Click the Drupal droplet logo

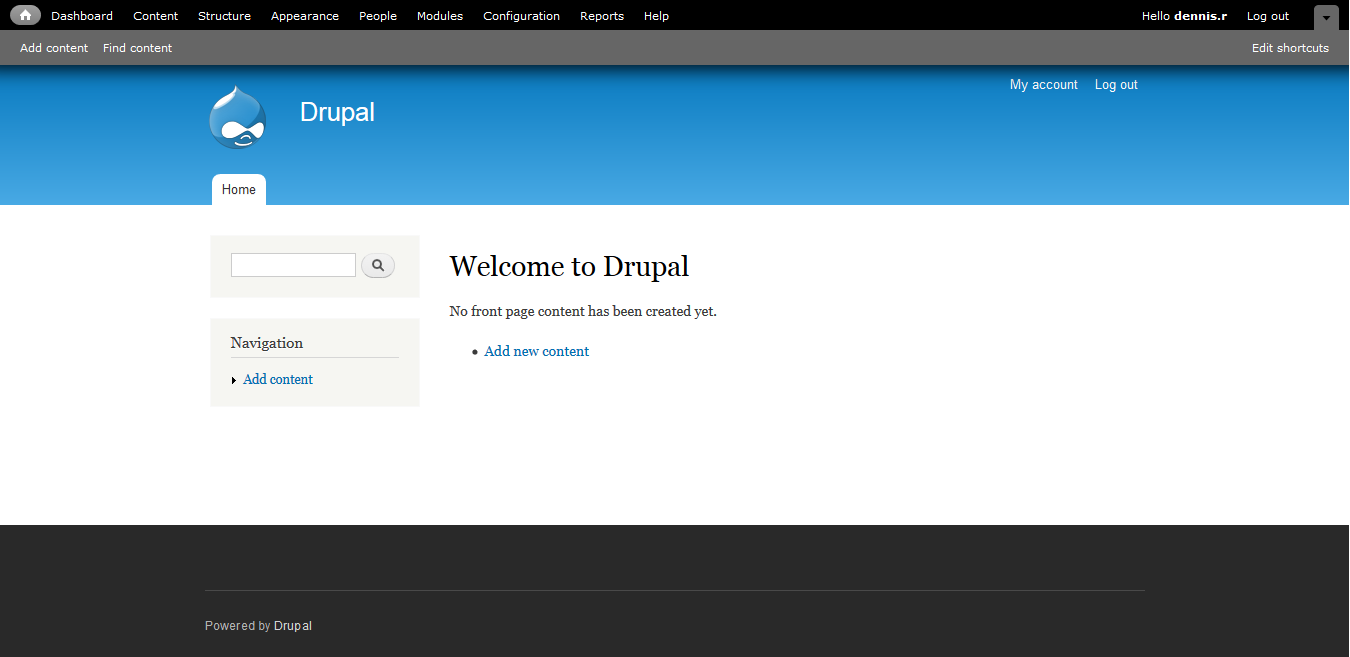(238, 117)
